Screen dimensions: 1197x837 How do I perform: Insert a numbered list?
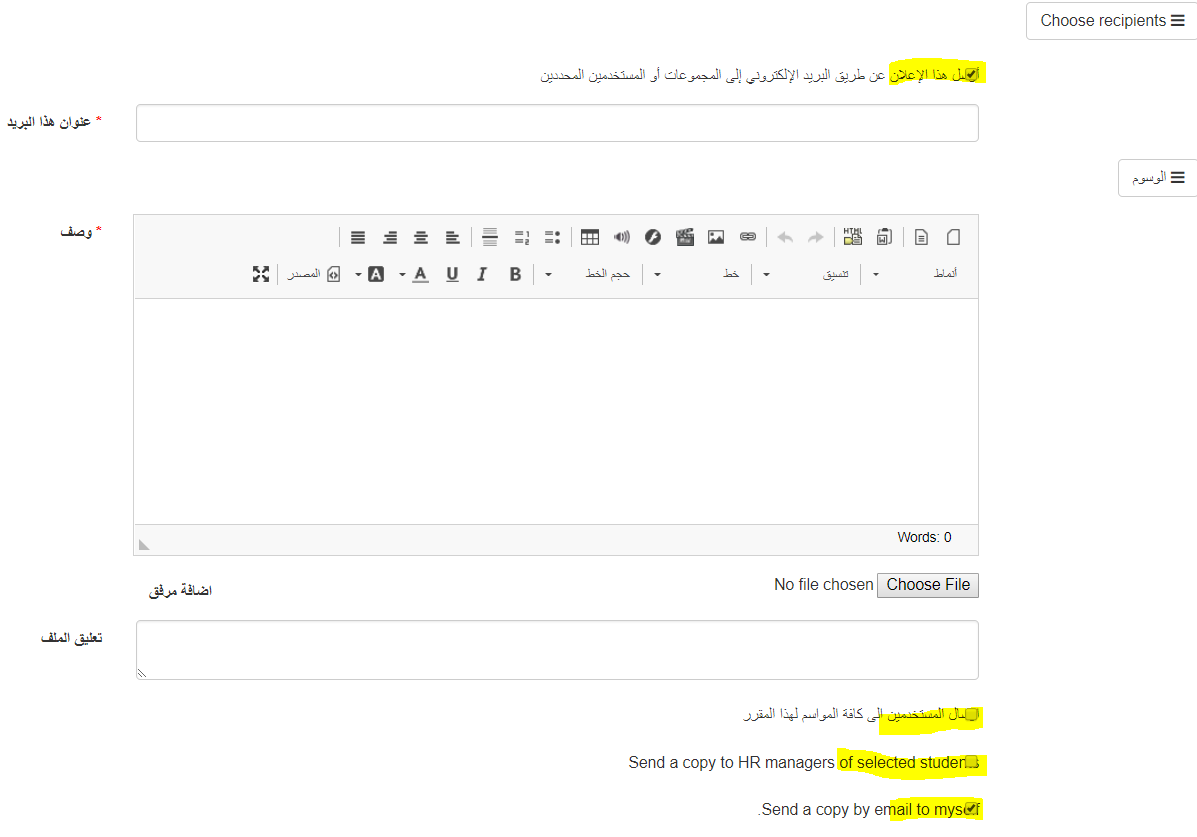522,238
